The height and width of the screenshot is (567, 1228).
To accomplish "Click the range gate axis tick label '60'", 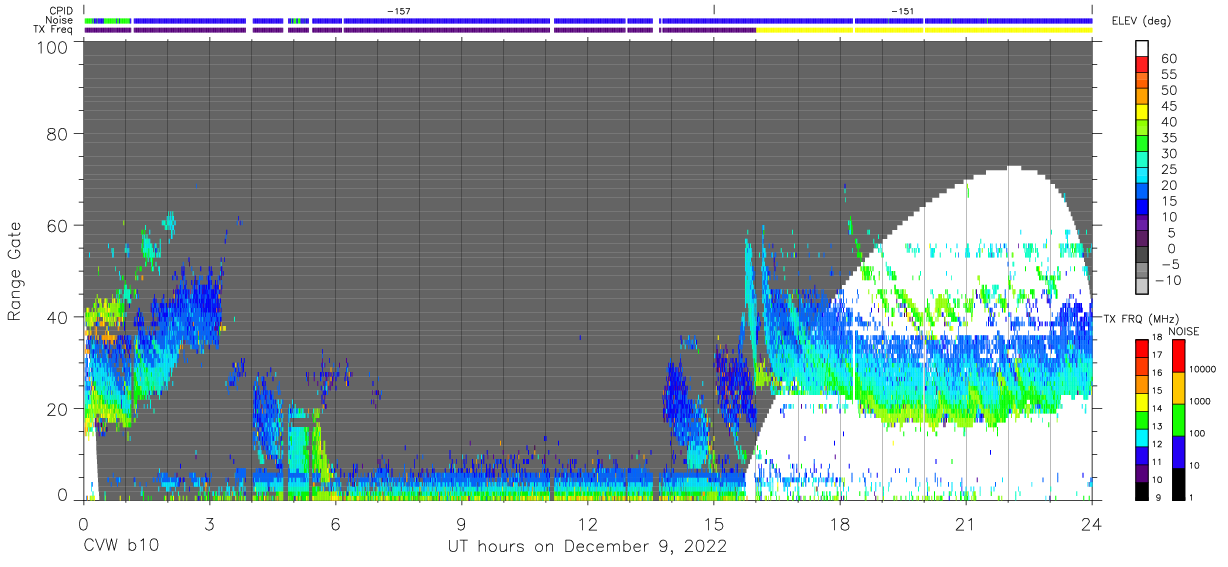I will [57, 225].
